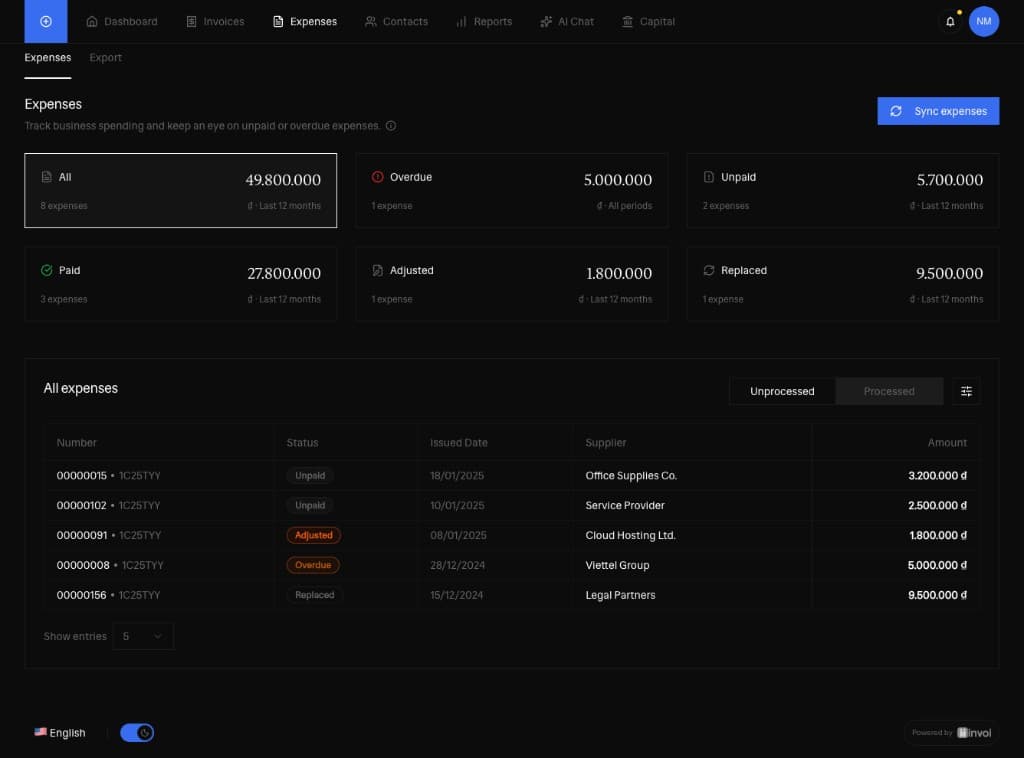Viewport: 1024px width, 758px height.
Task: Filter by the Overdue summary card
Action: click(x=512, y=191)
